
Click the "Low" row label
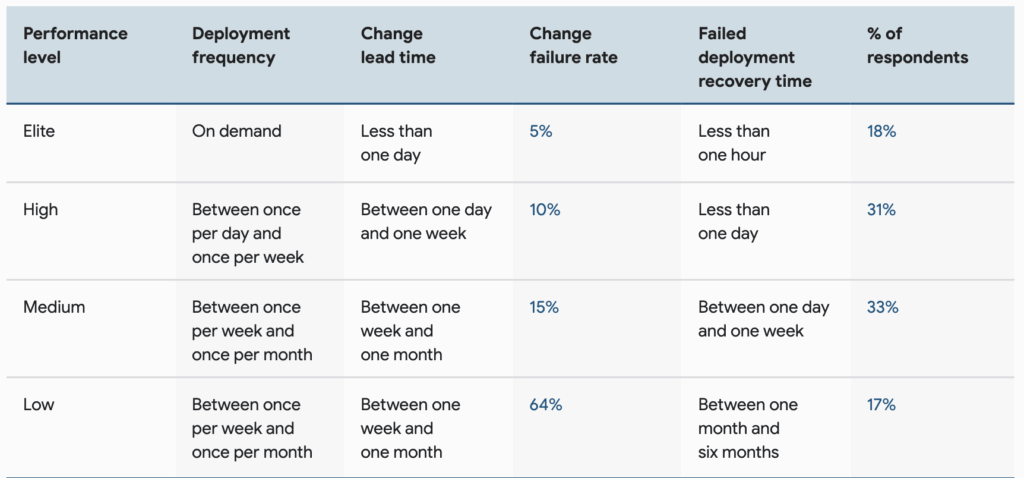(39, 405)
